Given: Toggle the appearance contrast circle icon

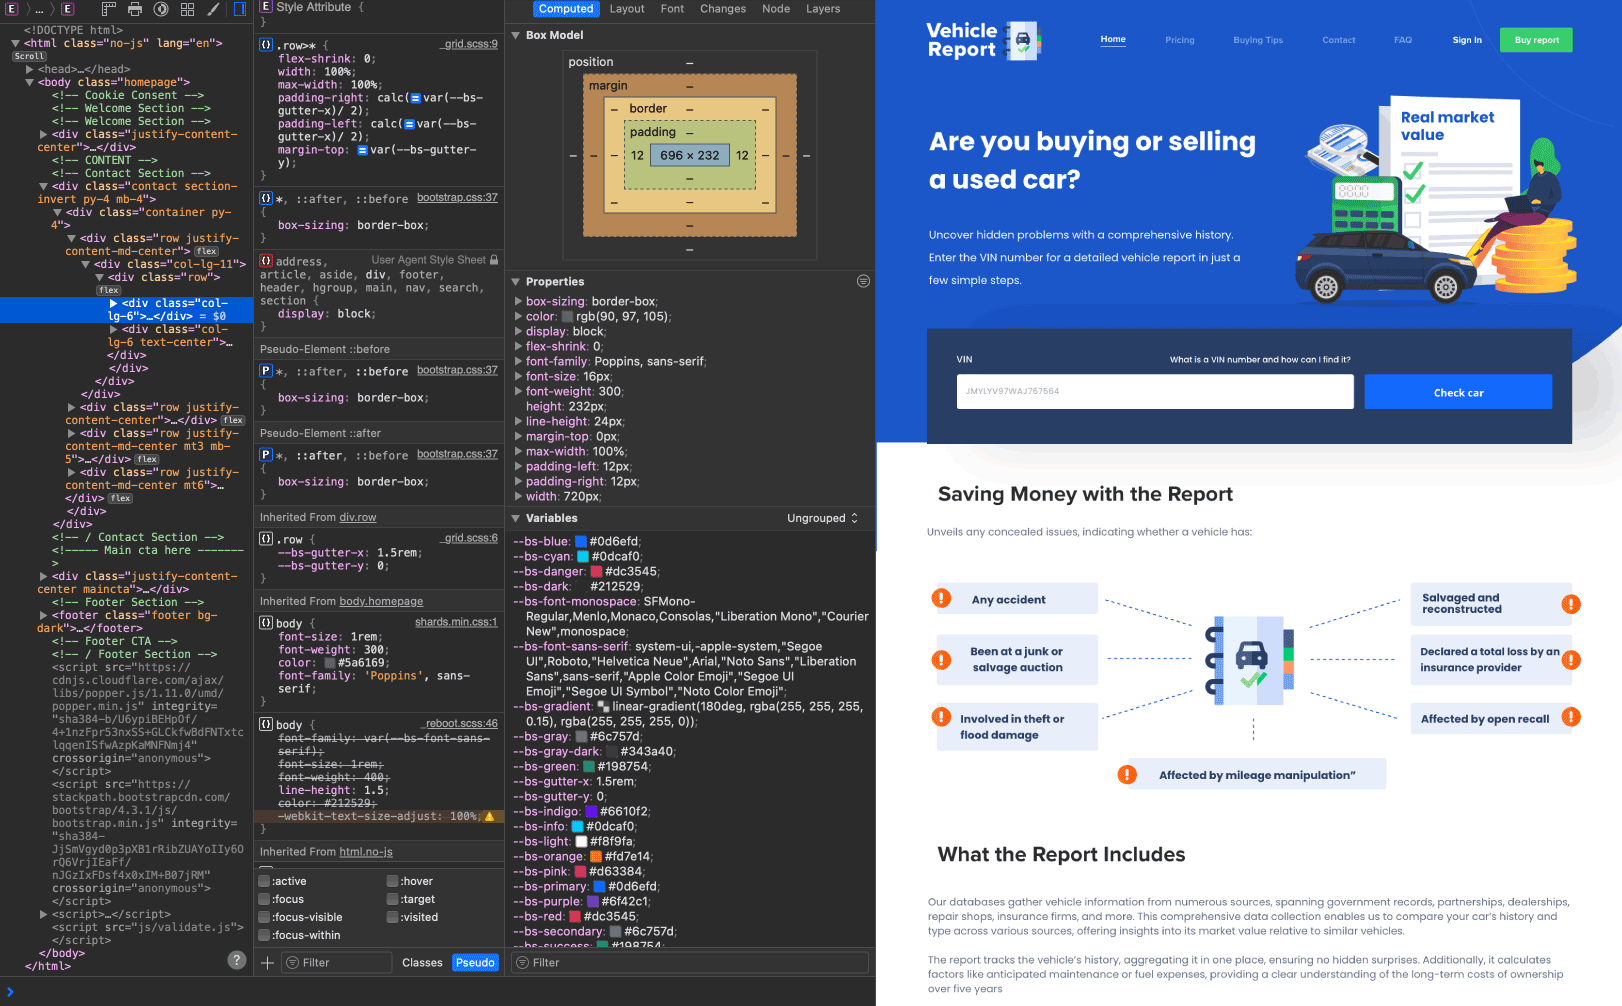Looking at the screenshot, I should tap(161, 9).
